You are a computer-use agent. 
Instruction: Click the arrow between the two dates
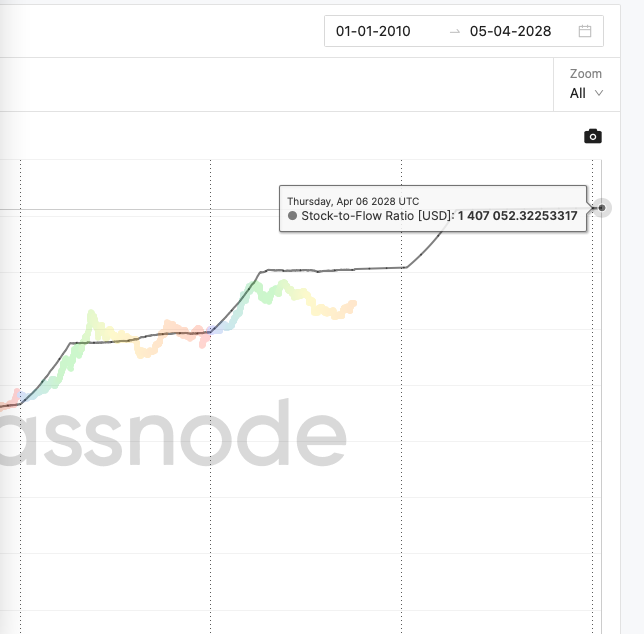click(455, 31)
